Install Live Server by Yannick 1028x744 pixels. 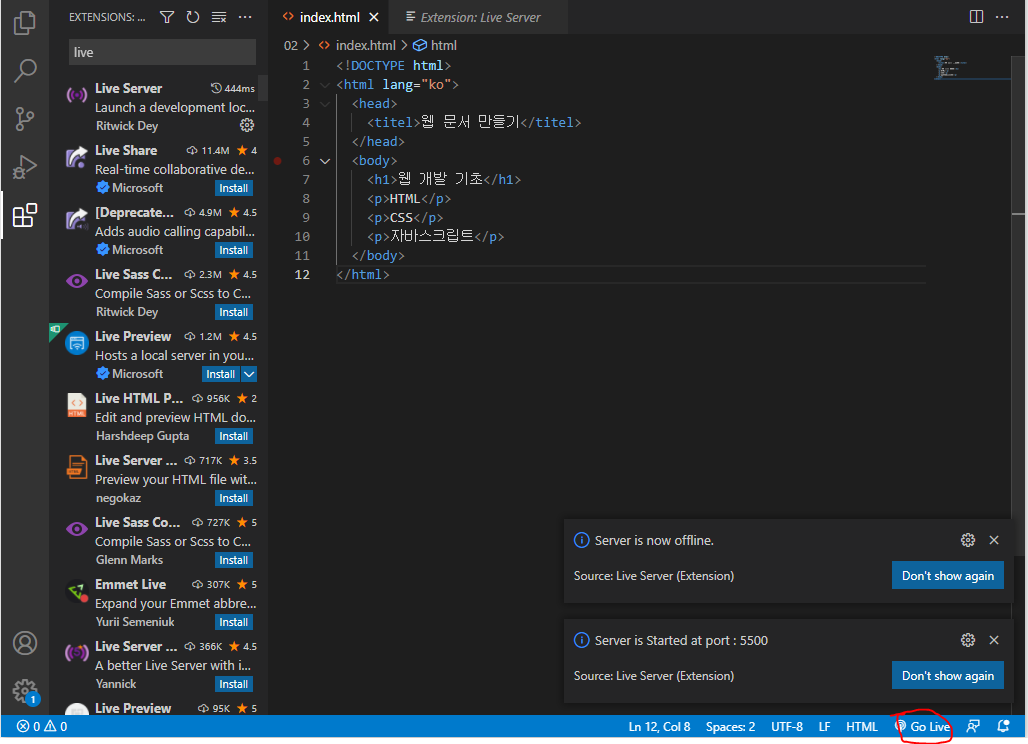pyautogui.click(x=233, y=684)
